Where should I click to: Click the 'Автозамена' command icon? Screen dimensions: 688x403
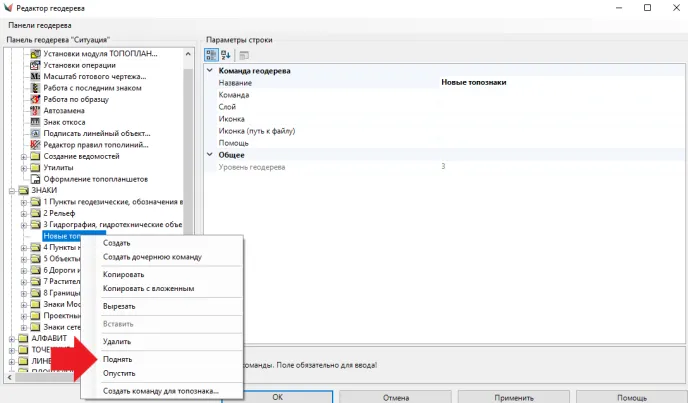36,110
